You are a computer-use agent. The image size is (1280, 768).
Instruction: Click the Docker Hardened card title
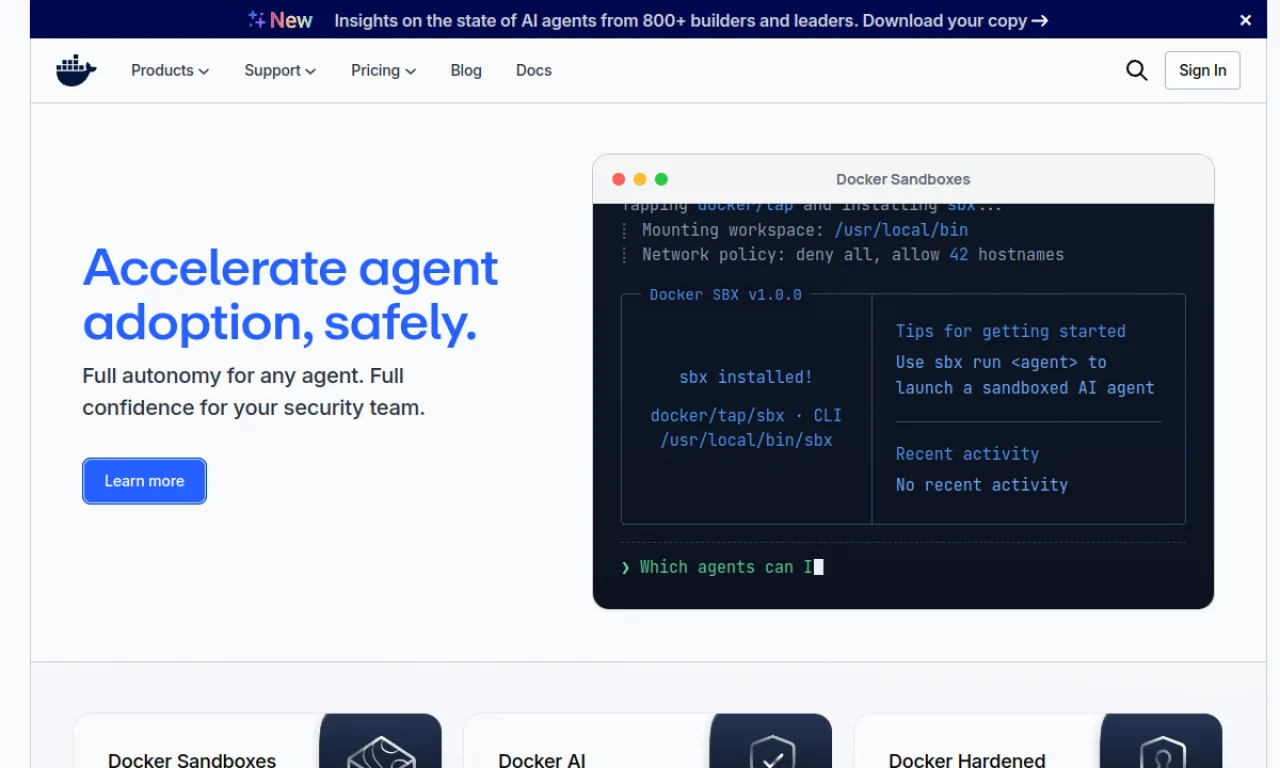point(967,760)
